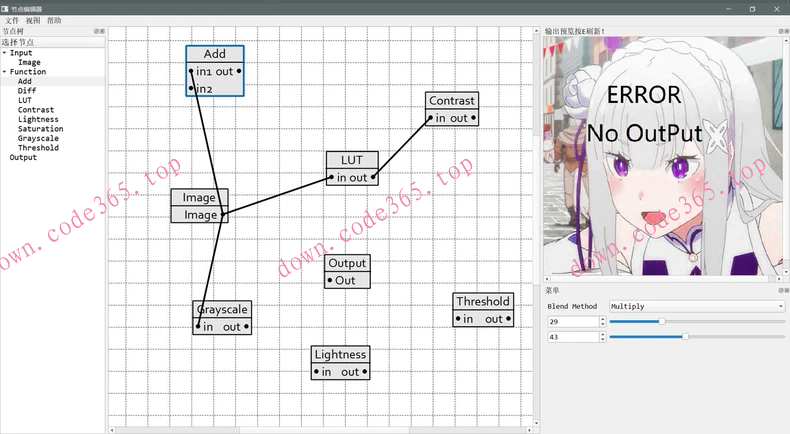
Task: Click the Threshold node title
Action: pos(483,301)
